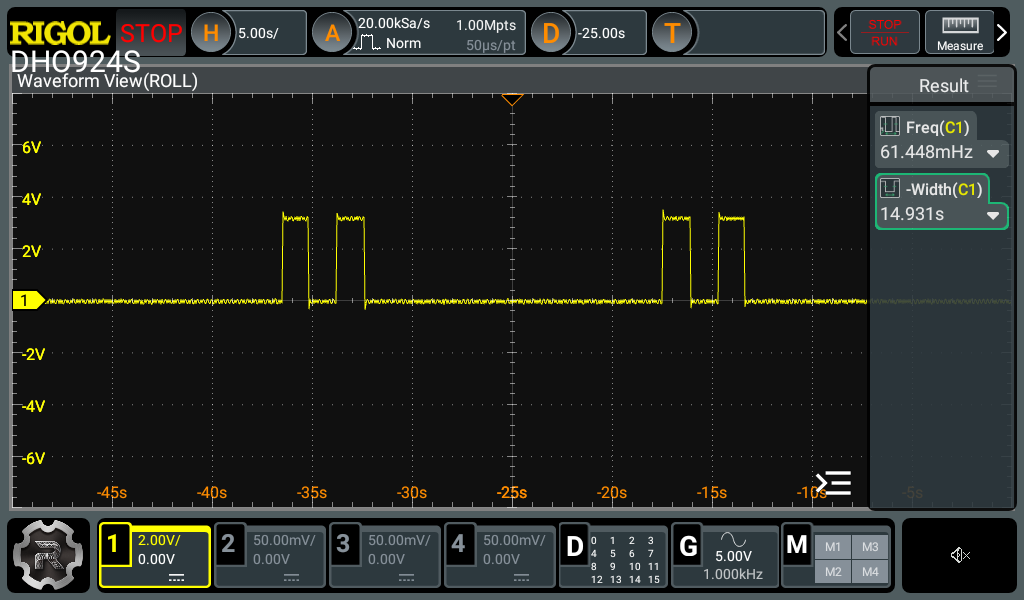Enable math M3
This screenshot has height=600, width=1024.
click(870, 547)
